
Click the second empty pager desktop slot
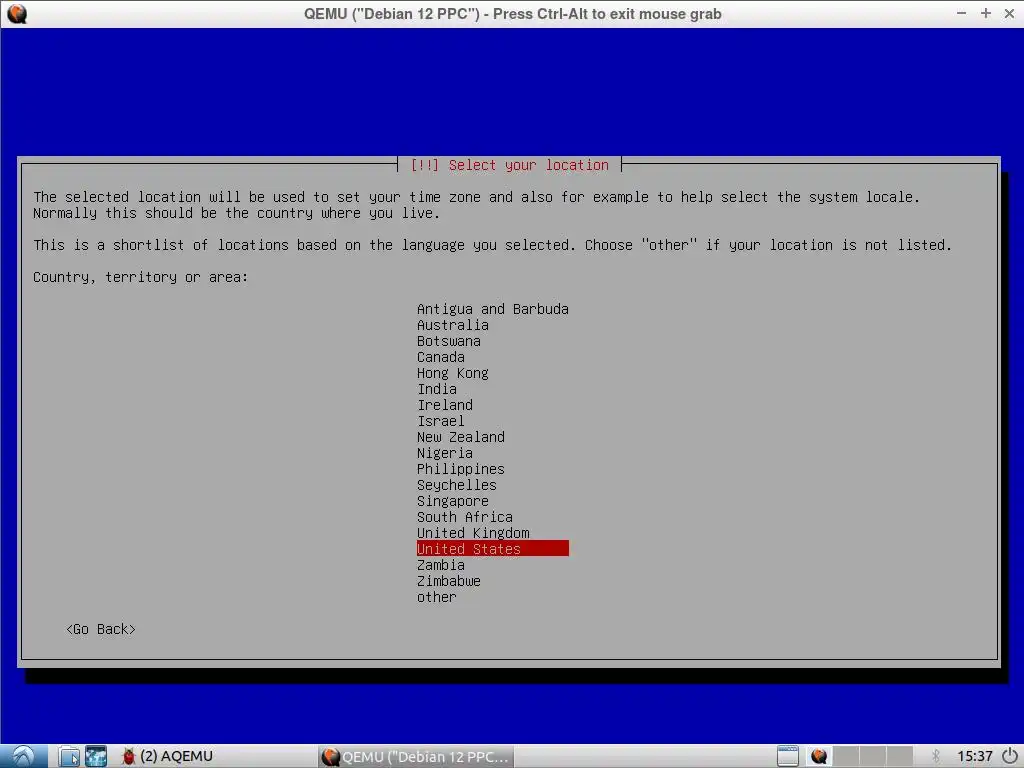point(872,756)
